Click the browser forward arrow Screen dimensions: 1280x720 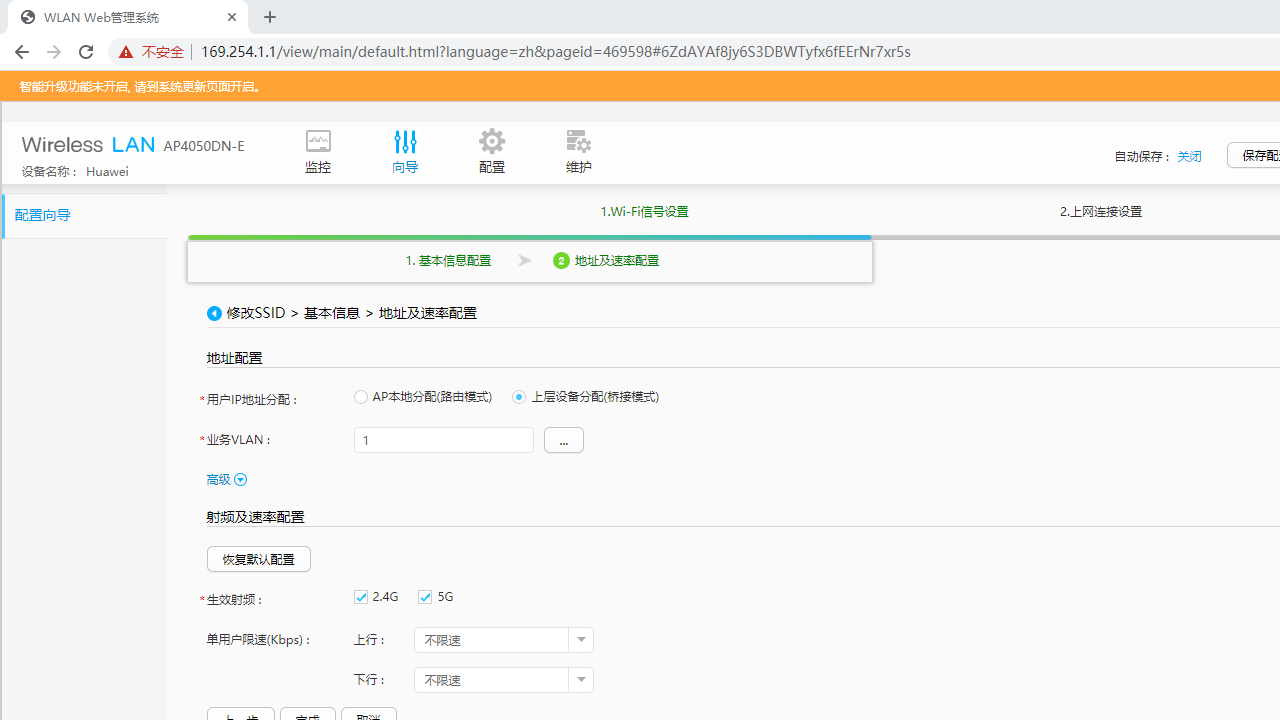(x=54, y=52)
